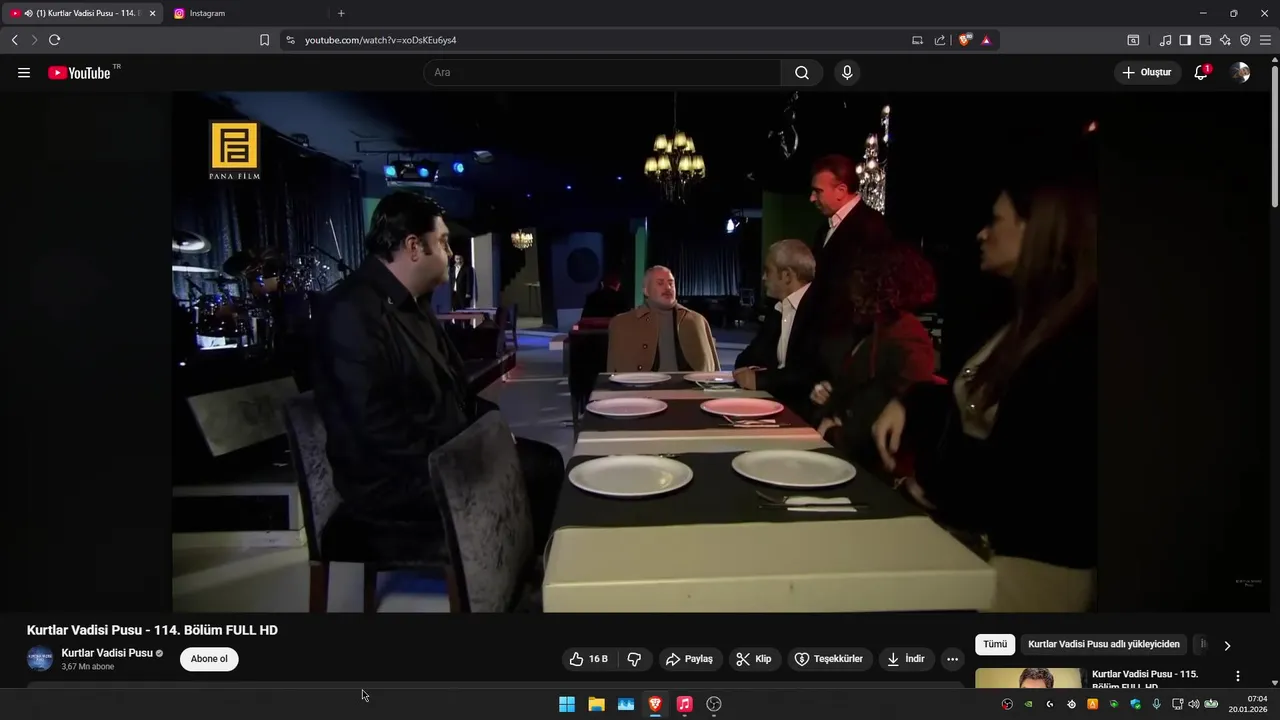The width and height of the screenshot is (1280, 720).
Task: Show next chips with right chevron
Action: (x=1227, y=646)
